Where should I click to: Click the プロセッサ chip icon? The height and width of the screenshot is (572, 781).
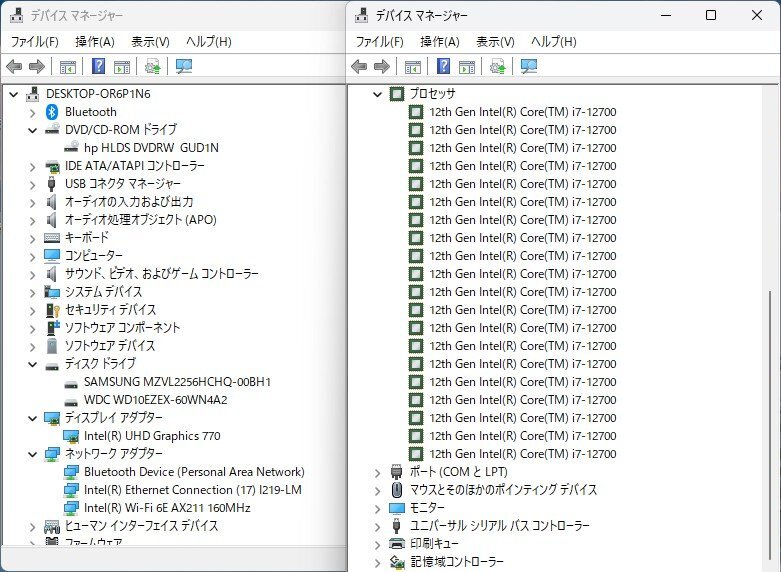396,94
